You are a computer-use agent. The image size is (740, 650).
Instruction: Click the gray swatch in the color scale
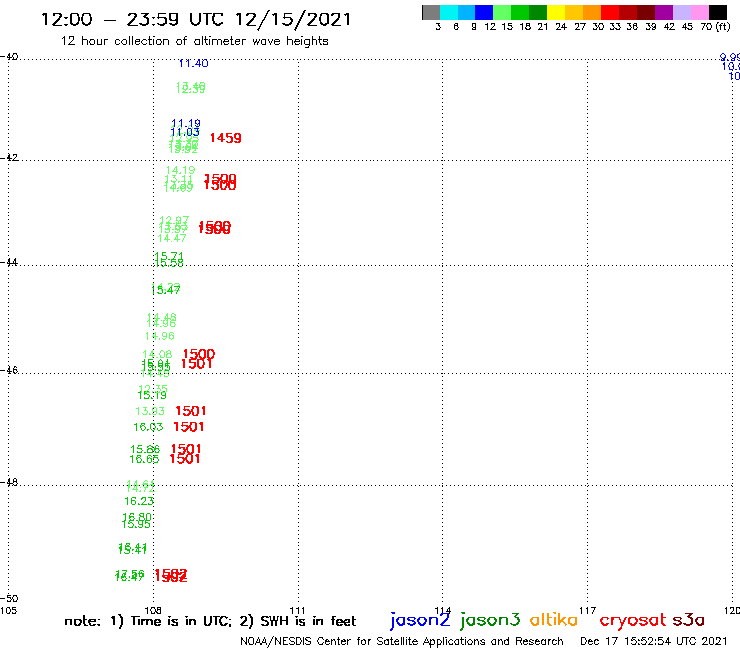pyautogui.click(x=431, y=12)
